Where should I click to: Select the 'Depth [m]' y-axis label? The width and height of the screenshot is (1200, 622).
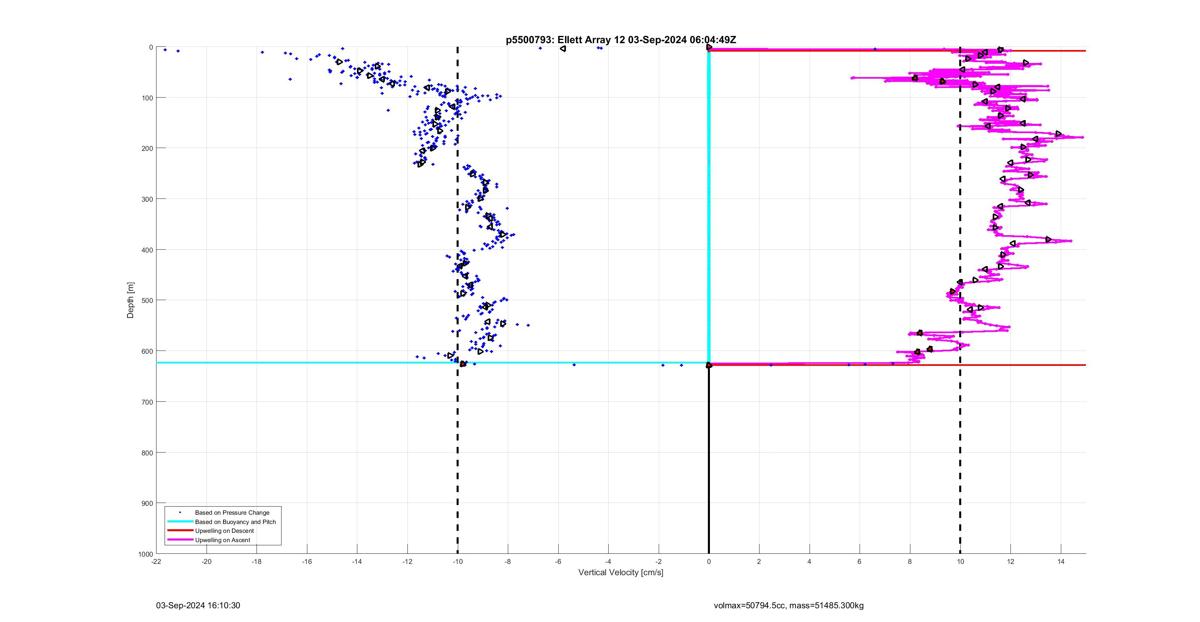point(131,300)
